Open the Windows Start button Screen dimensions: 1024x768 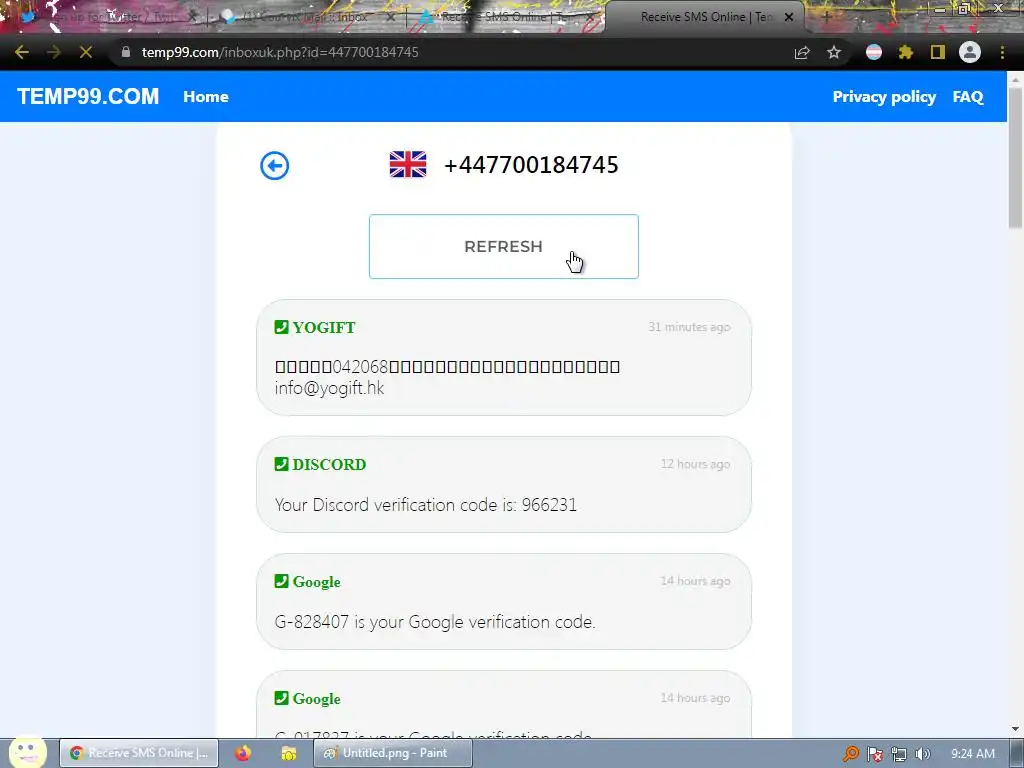coord(27,752)
